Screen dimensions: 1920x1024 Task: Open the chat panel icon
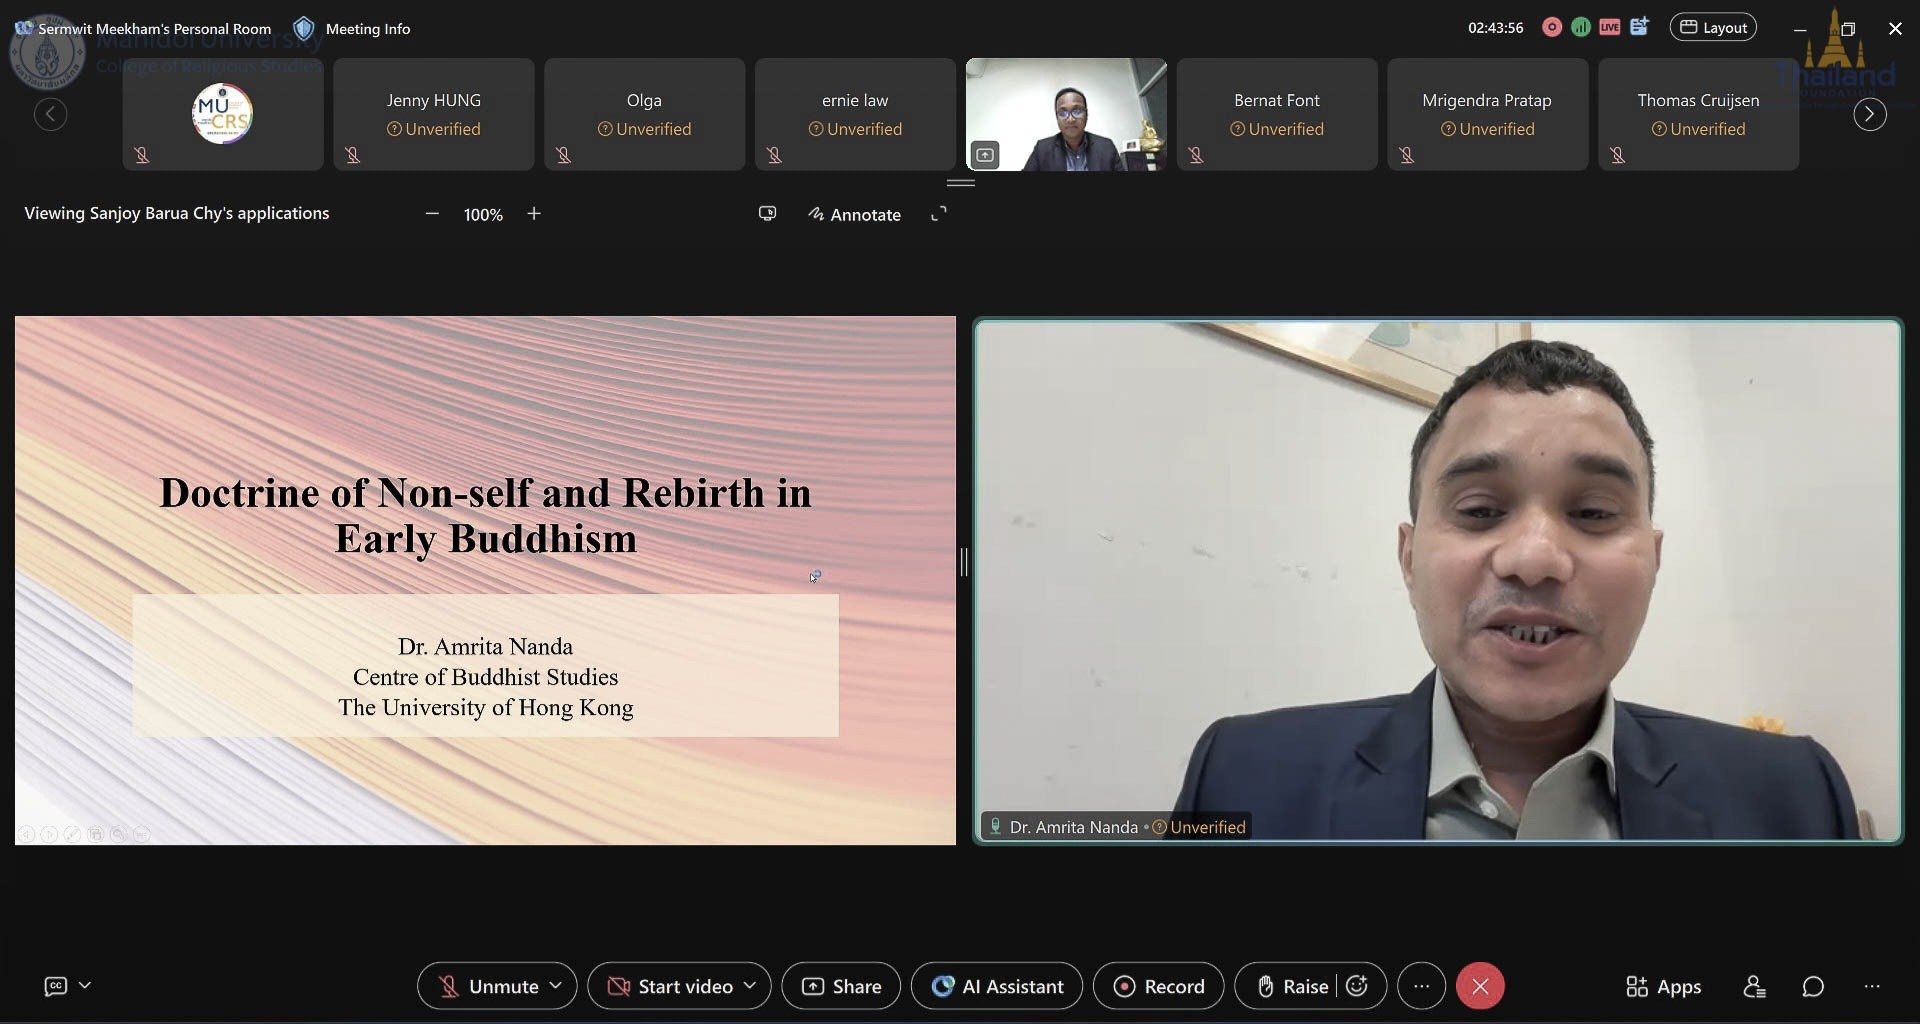[x=1813, y=987]
